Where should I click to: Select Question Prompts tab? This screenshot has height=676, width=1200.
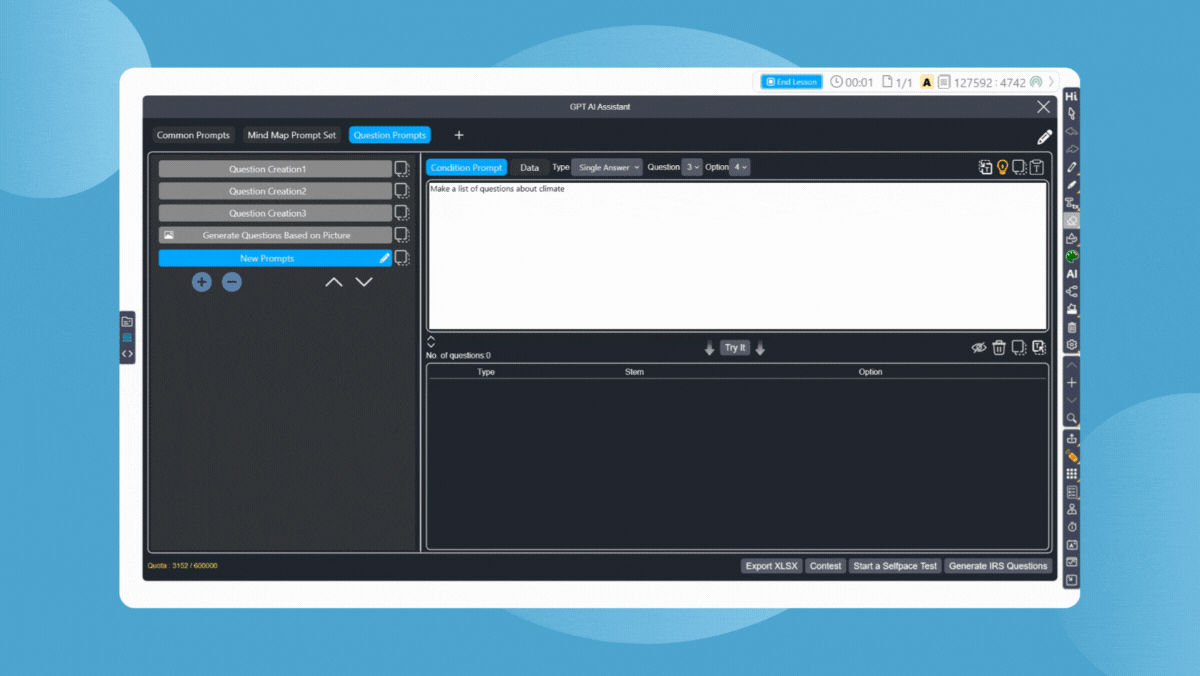390,135
